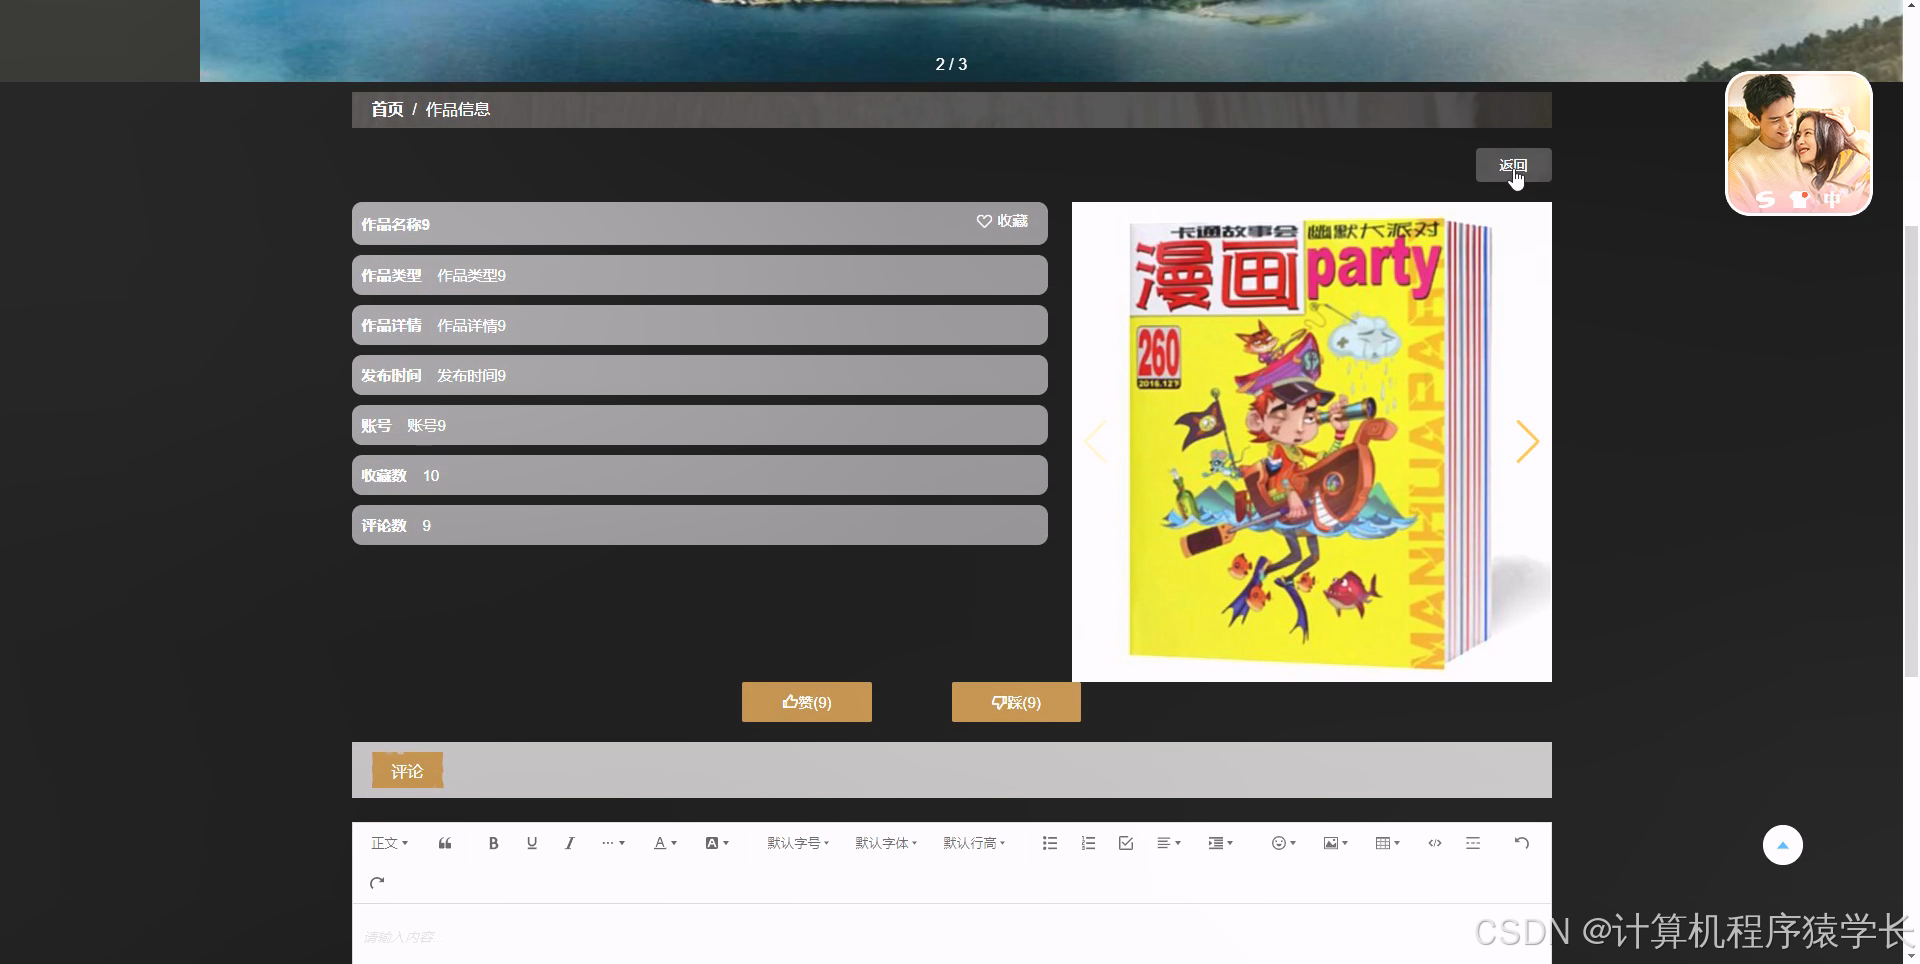Click the 评论数 9 row
The width and height of the screenshot is (1920, 964).
[x=700, y=525]
